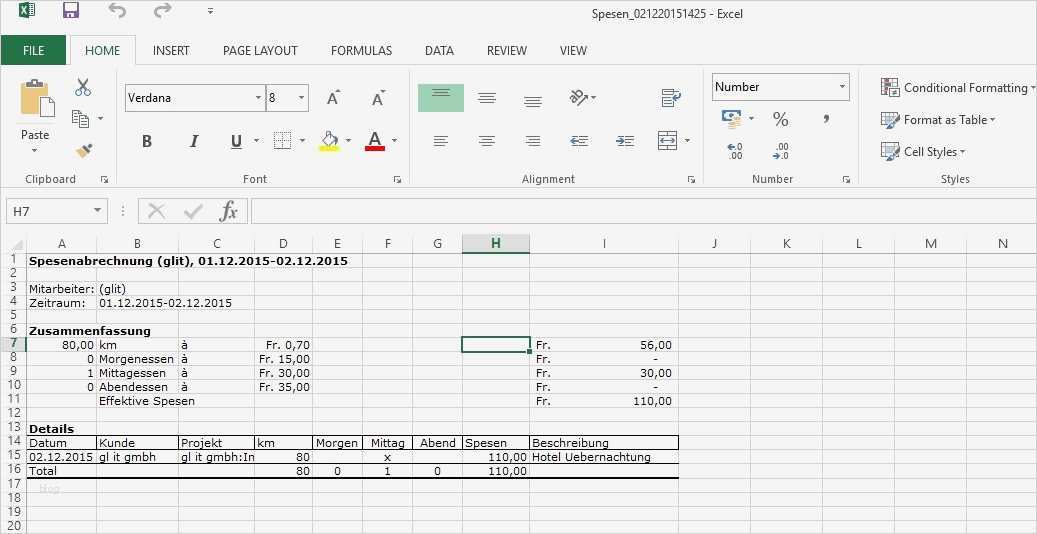The image size is (1037, 534).
Task: Open Format as Table menu
Action: click(938, 120)
